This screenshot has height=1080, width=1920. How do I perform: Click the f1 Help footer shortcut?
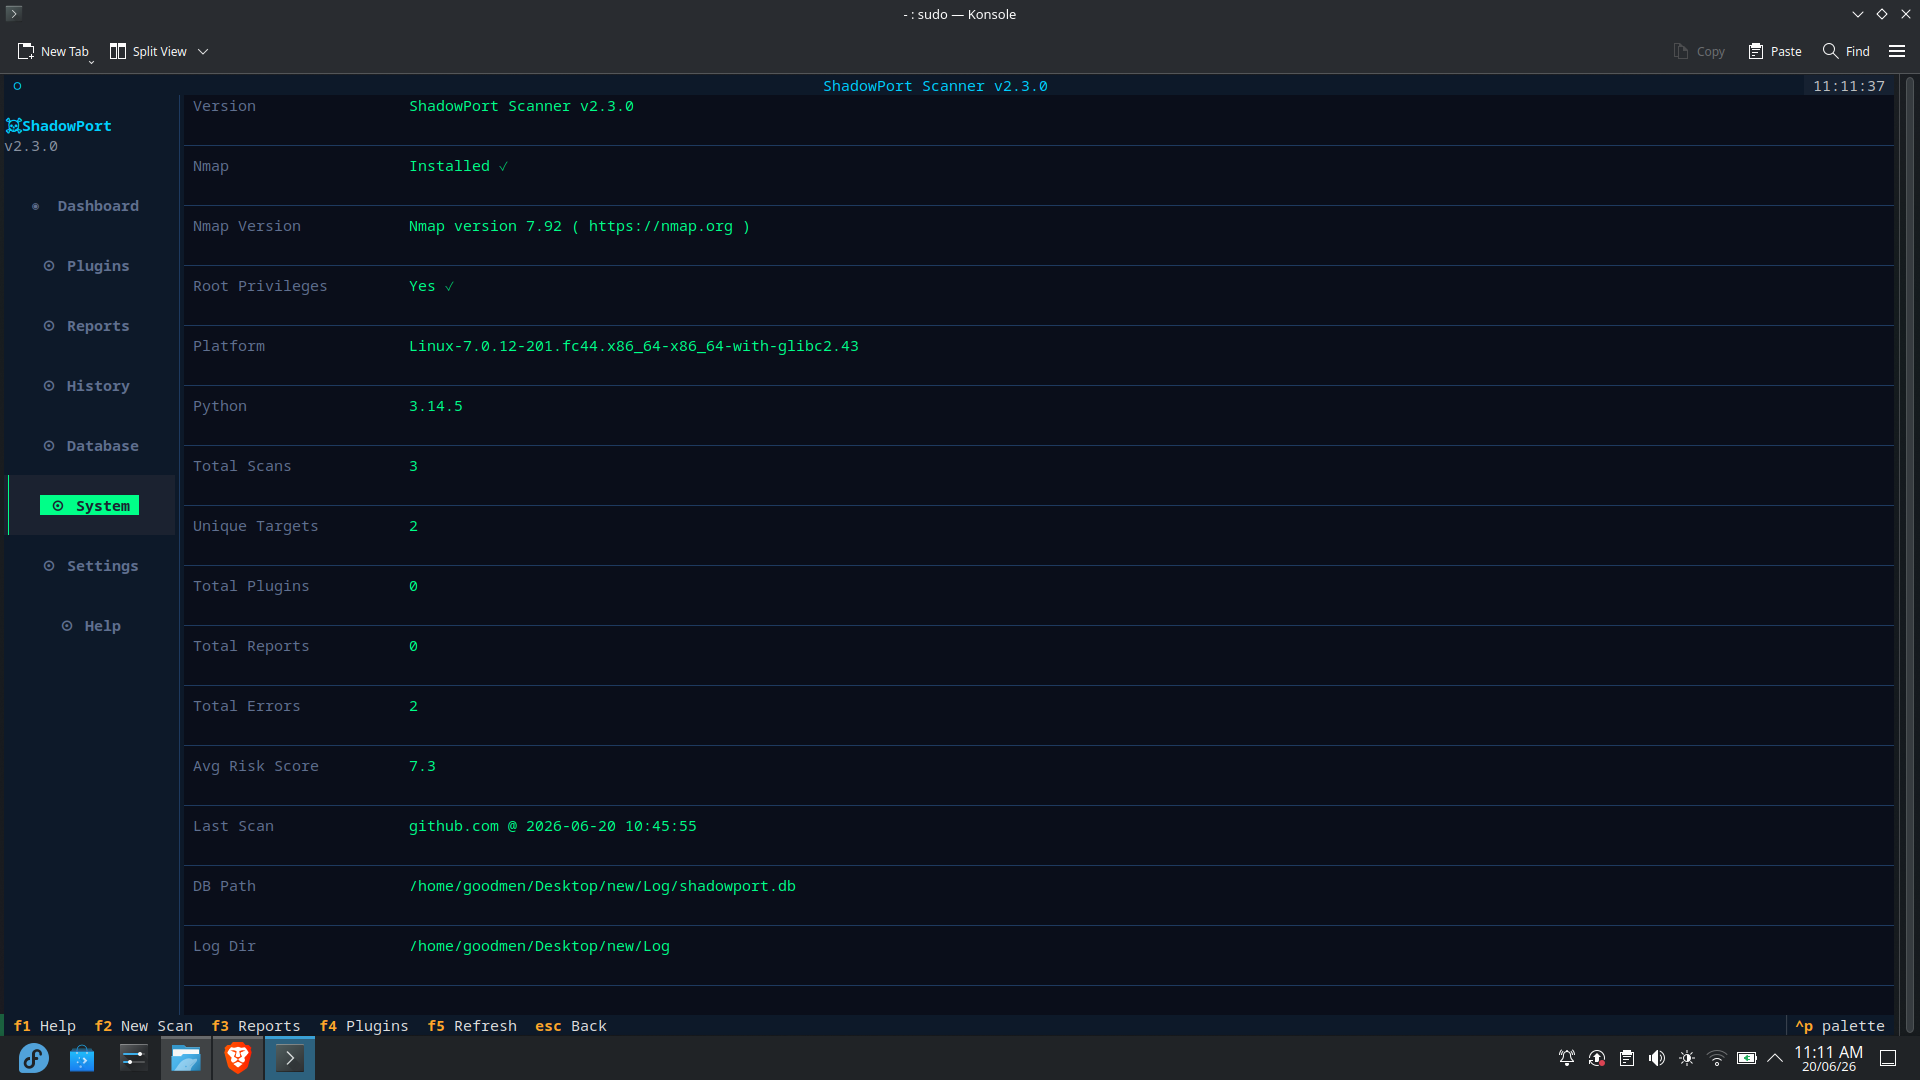click(x=45, y=1026)
